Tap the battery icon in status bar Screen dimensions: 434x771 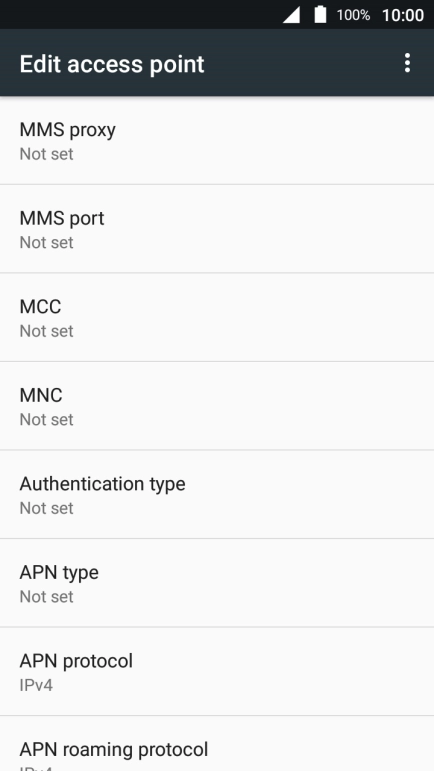(x=320, y=14)
